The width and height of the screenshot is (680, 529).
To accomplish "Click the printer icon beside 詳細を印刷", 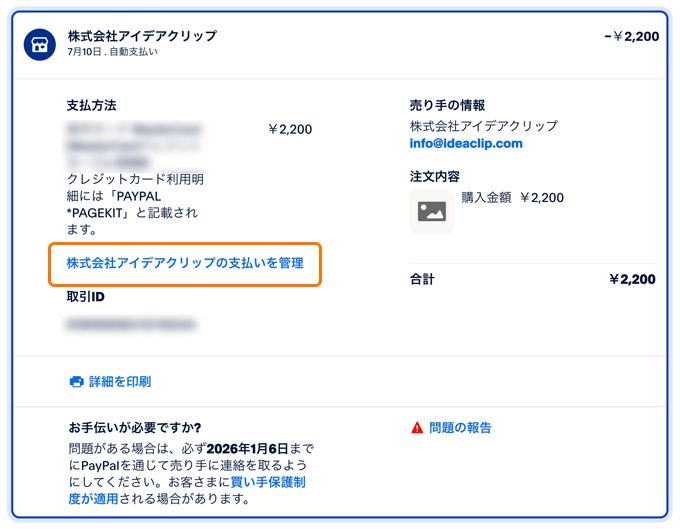I will pos(76,382).
